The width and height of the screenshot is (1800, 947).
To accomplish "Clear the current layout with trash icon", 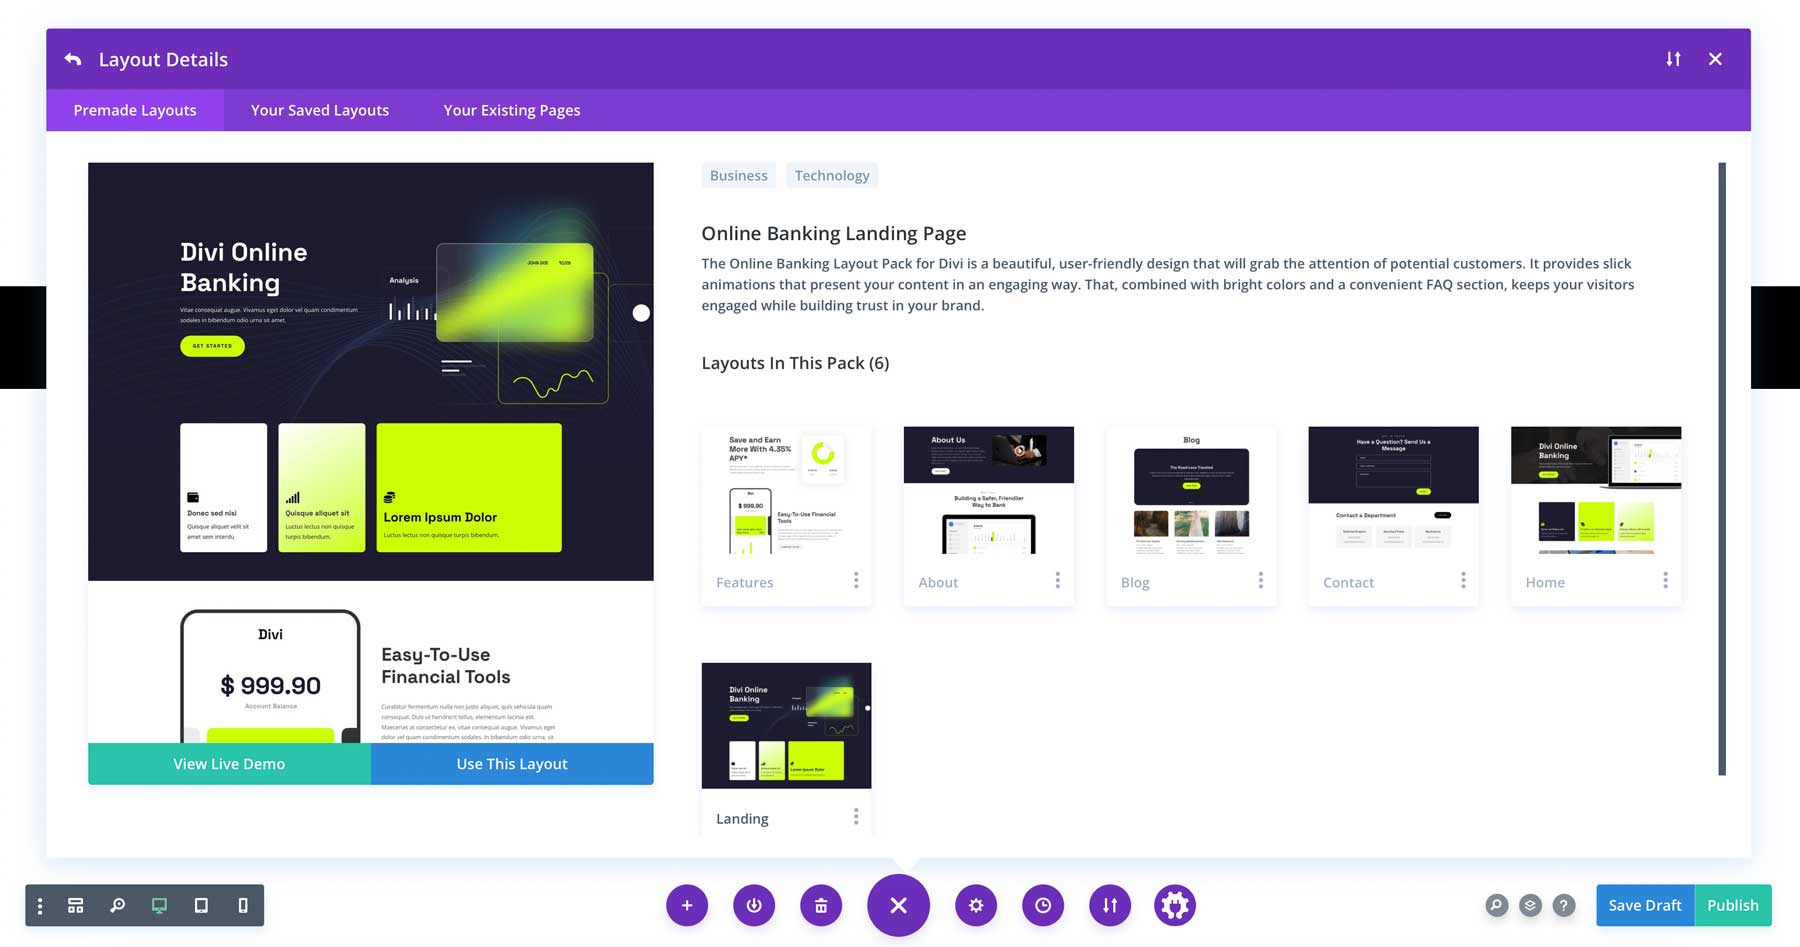I will coord(821,905).
